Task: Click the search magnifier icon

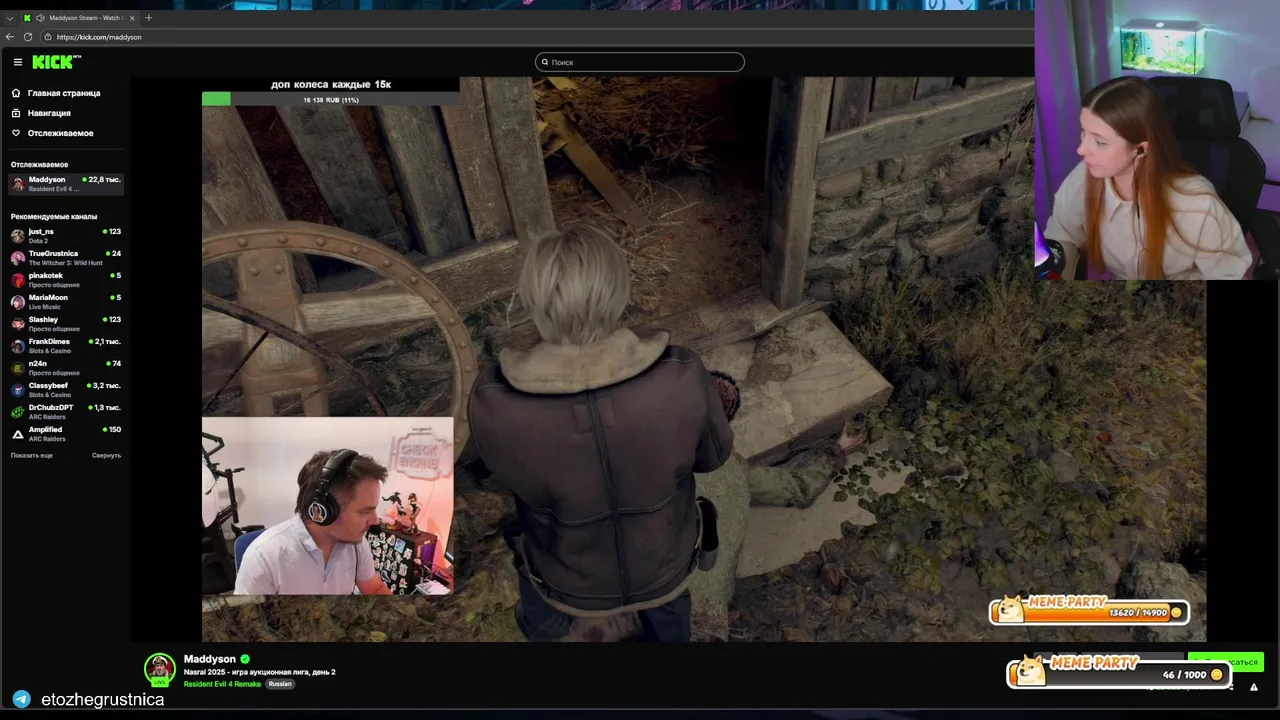Action: [x=545, y=62]
